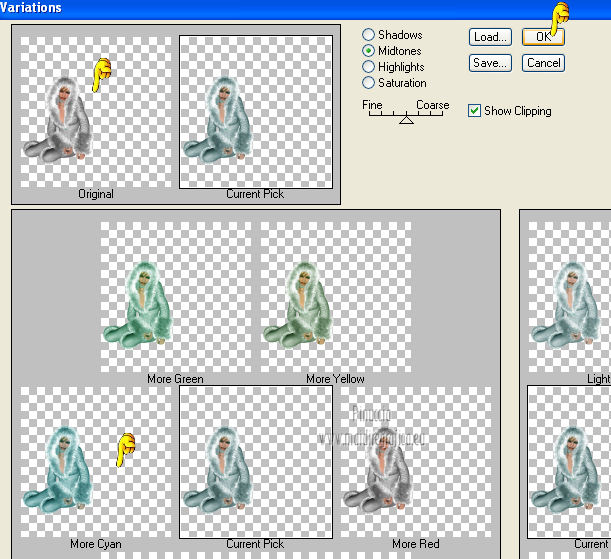Screen dimensions: 611x559
Task: Select the Shadows radio button
Action: pos(368,35)
